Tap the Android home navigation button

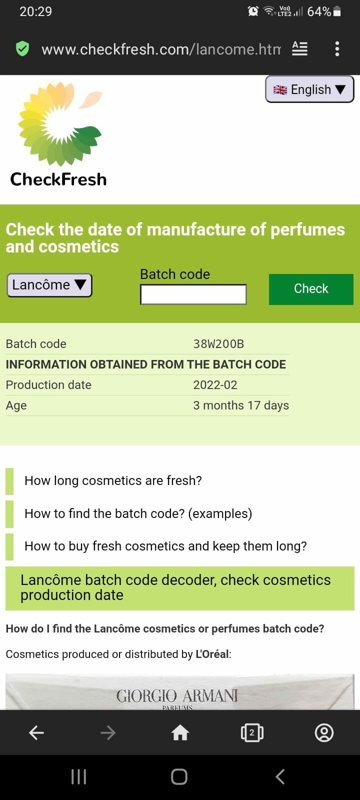[179, 777]
